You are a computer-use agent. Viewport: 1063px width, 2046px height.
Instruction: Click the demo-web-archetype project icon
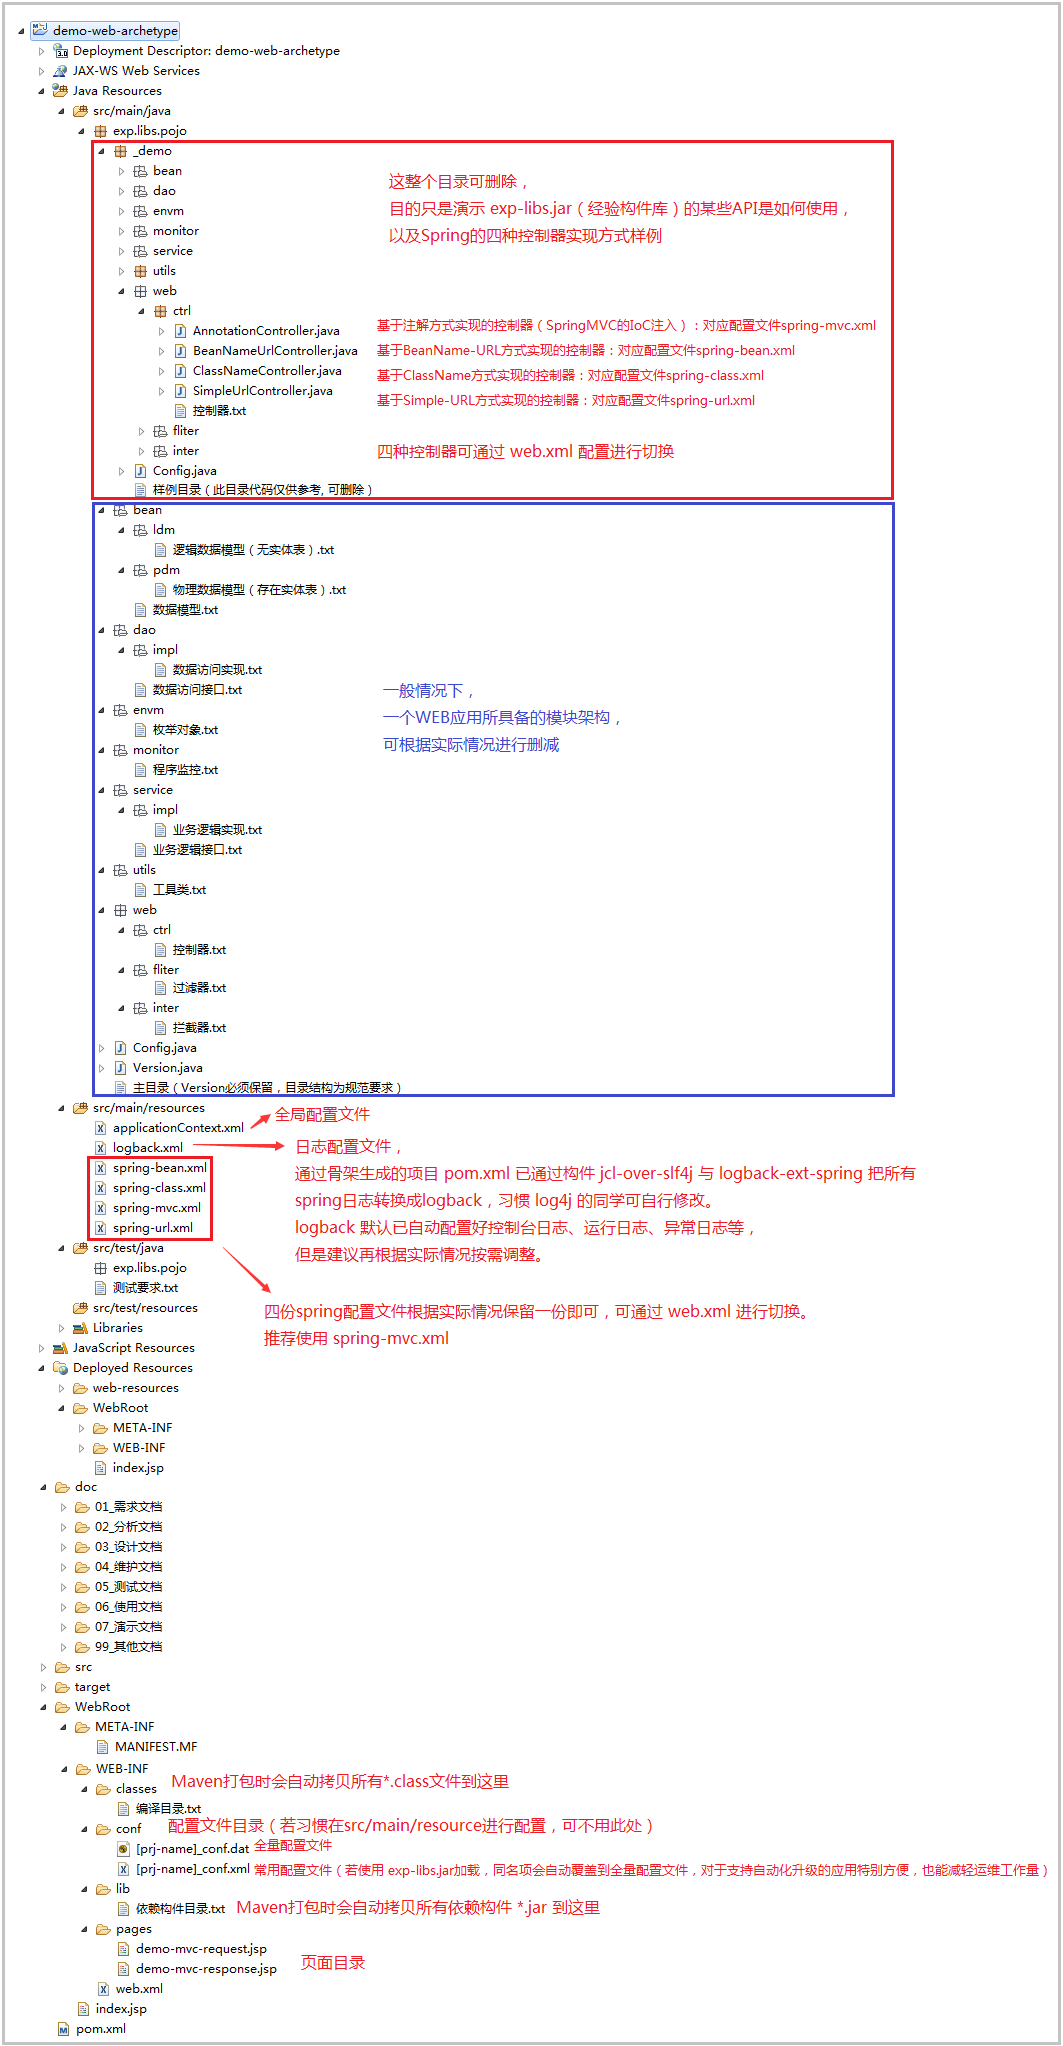[40, 30]
